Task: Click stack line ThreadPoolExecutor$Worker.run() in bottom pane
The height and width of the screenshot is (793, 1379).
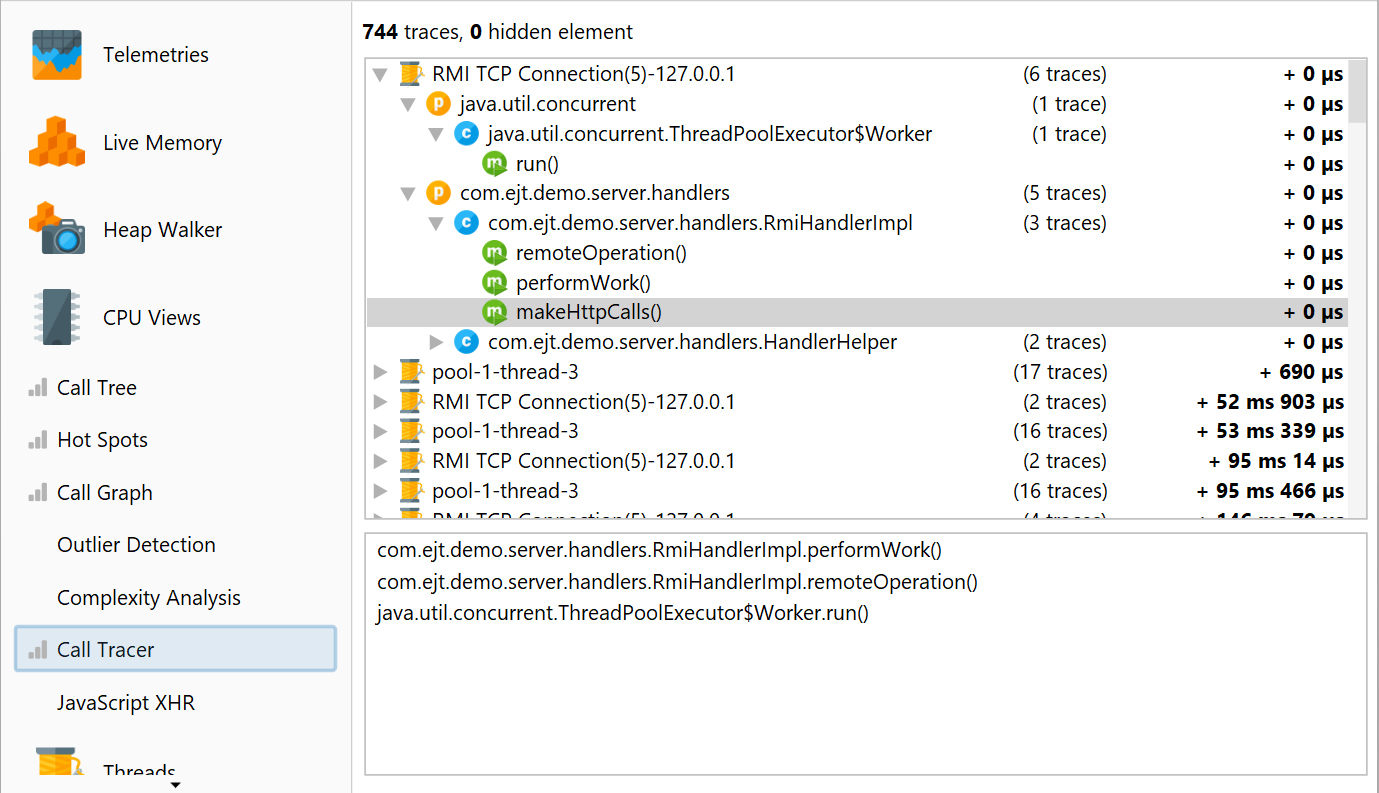Action: 623,613
